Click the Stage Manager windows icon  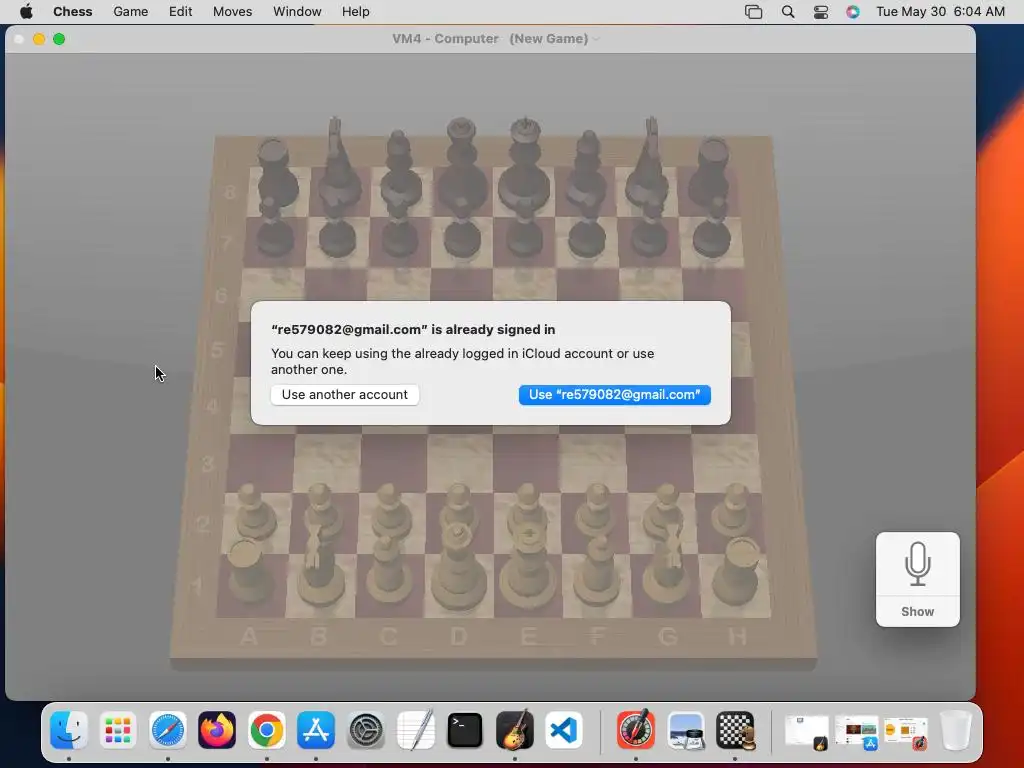(754, 12)
